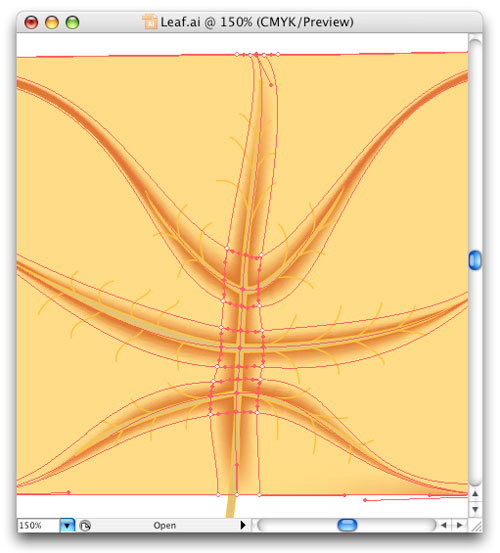Click the scroll left arrow
This screenshot has height=553, width=500.
click(x=444, y=525)
